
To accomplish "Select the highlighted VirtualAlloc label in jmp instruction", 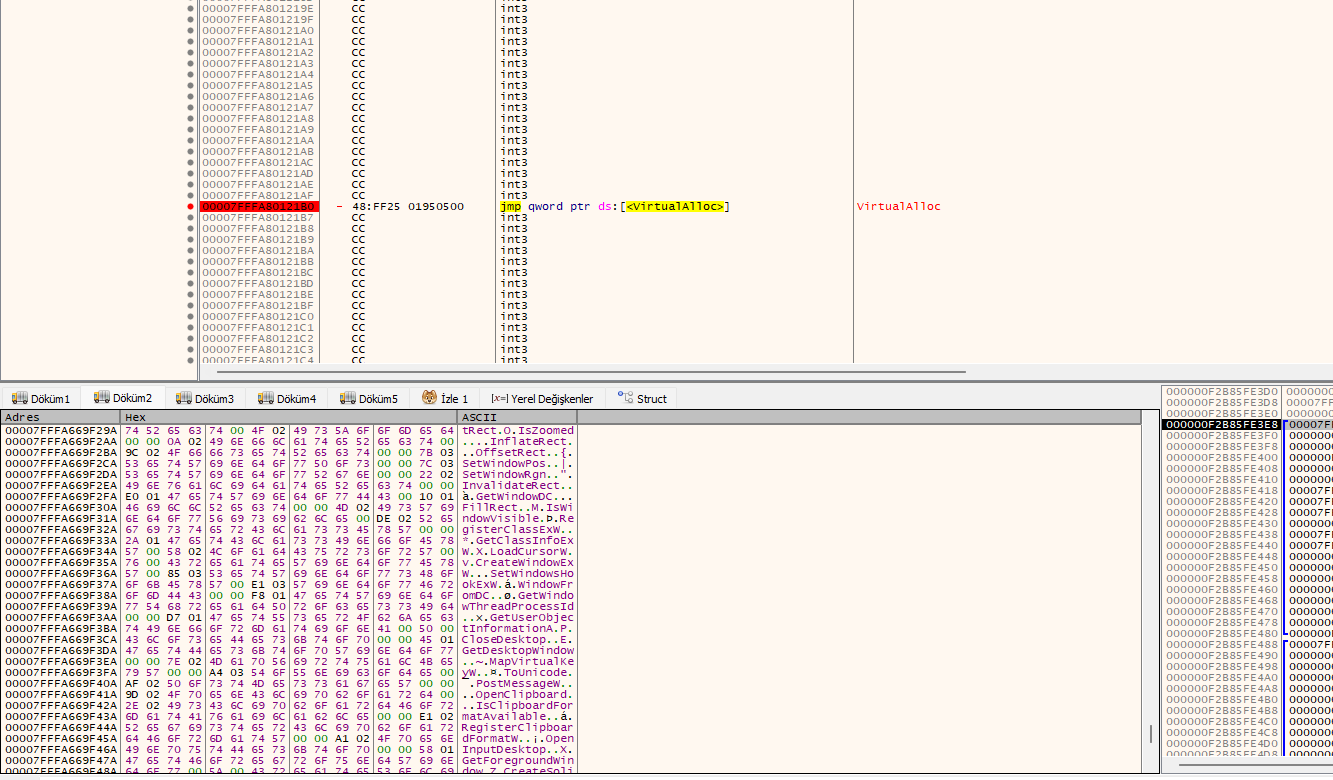I will (675, 206).
